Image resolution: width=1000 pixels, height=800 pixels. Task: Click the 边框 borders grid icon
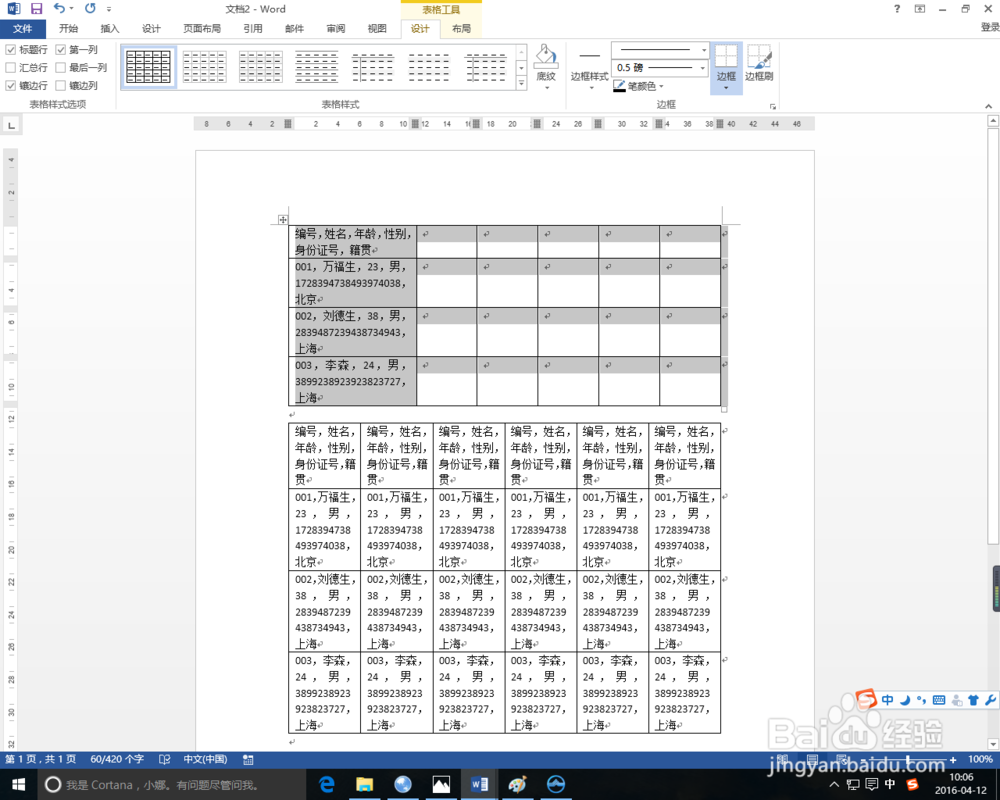726,56
